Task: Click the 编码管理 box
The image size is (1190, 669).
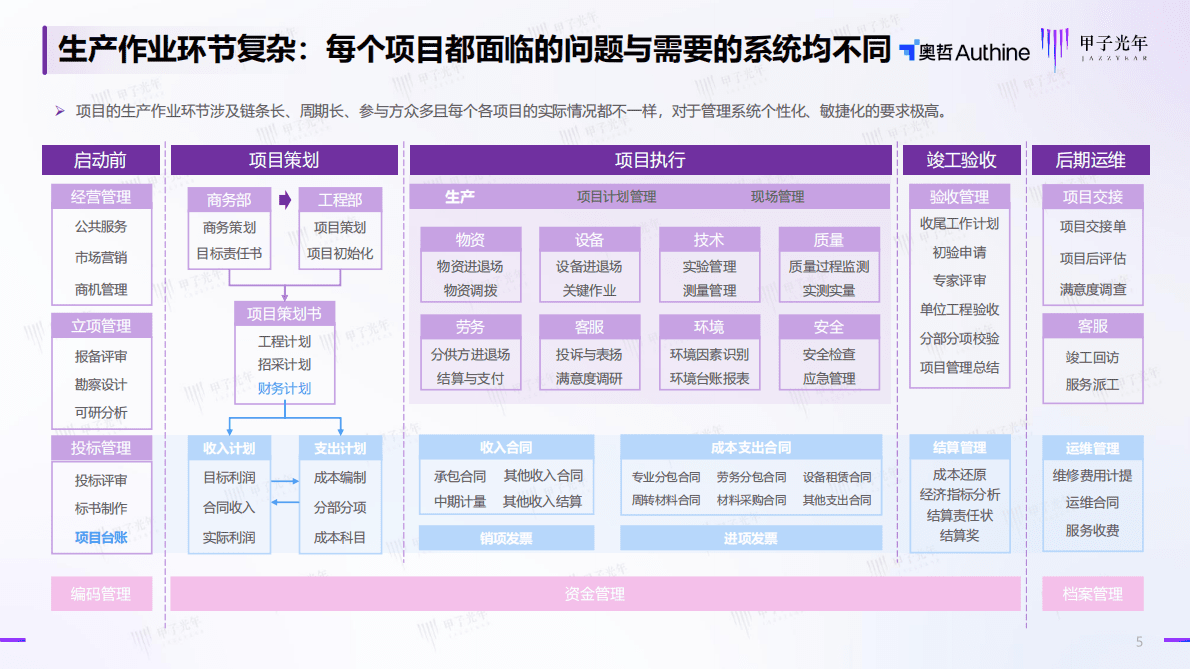Action: tap(101, 593)
